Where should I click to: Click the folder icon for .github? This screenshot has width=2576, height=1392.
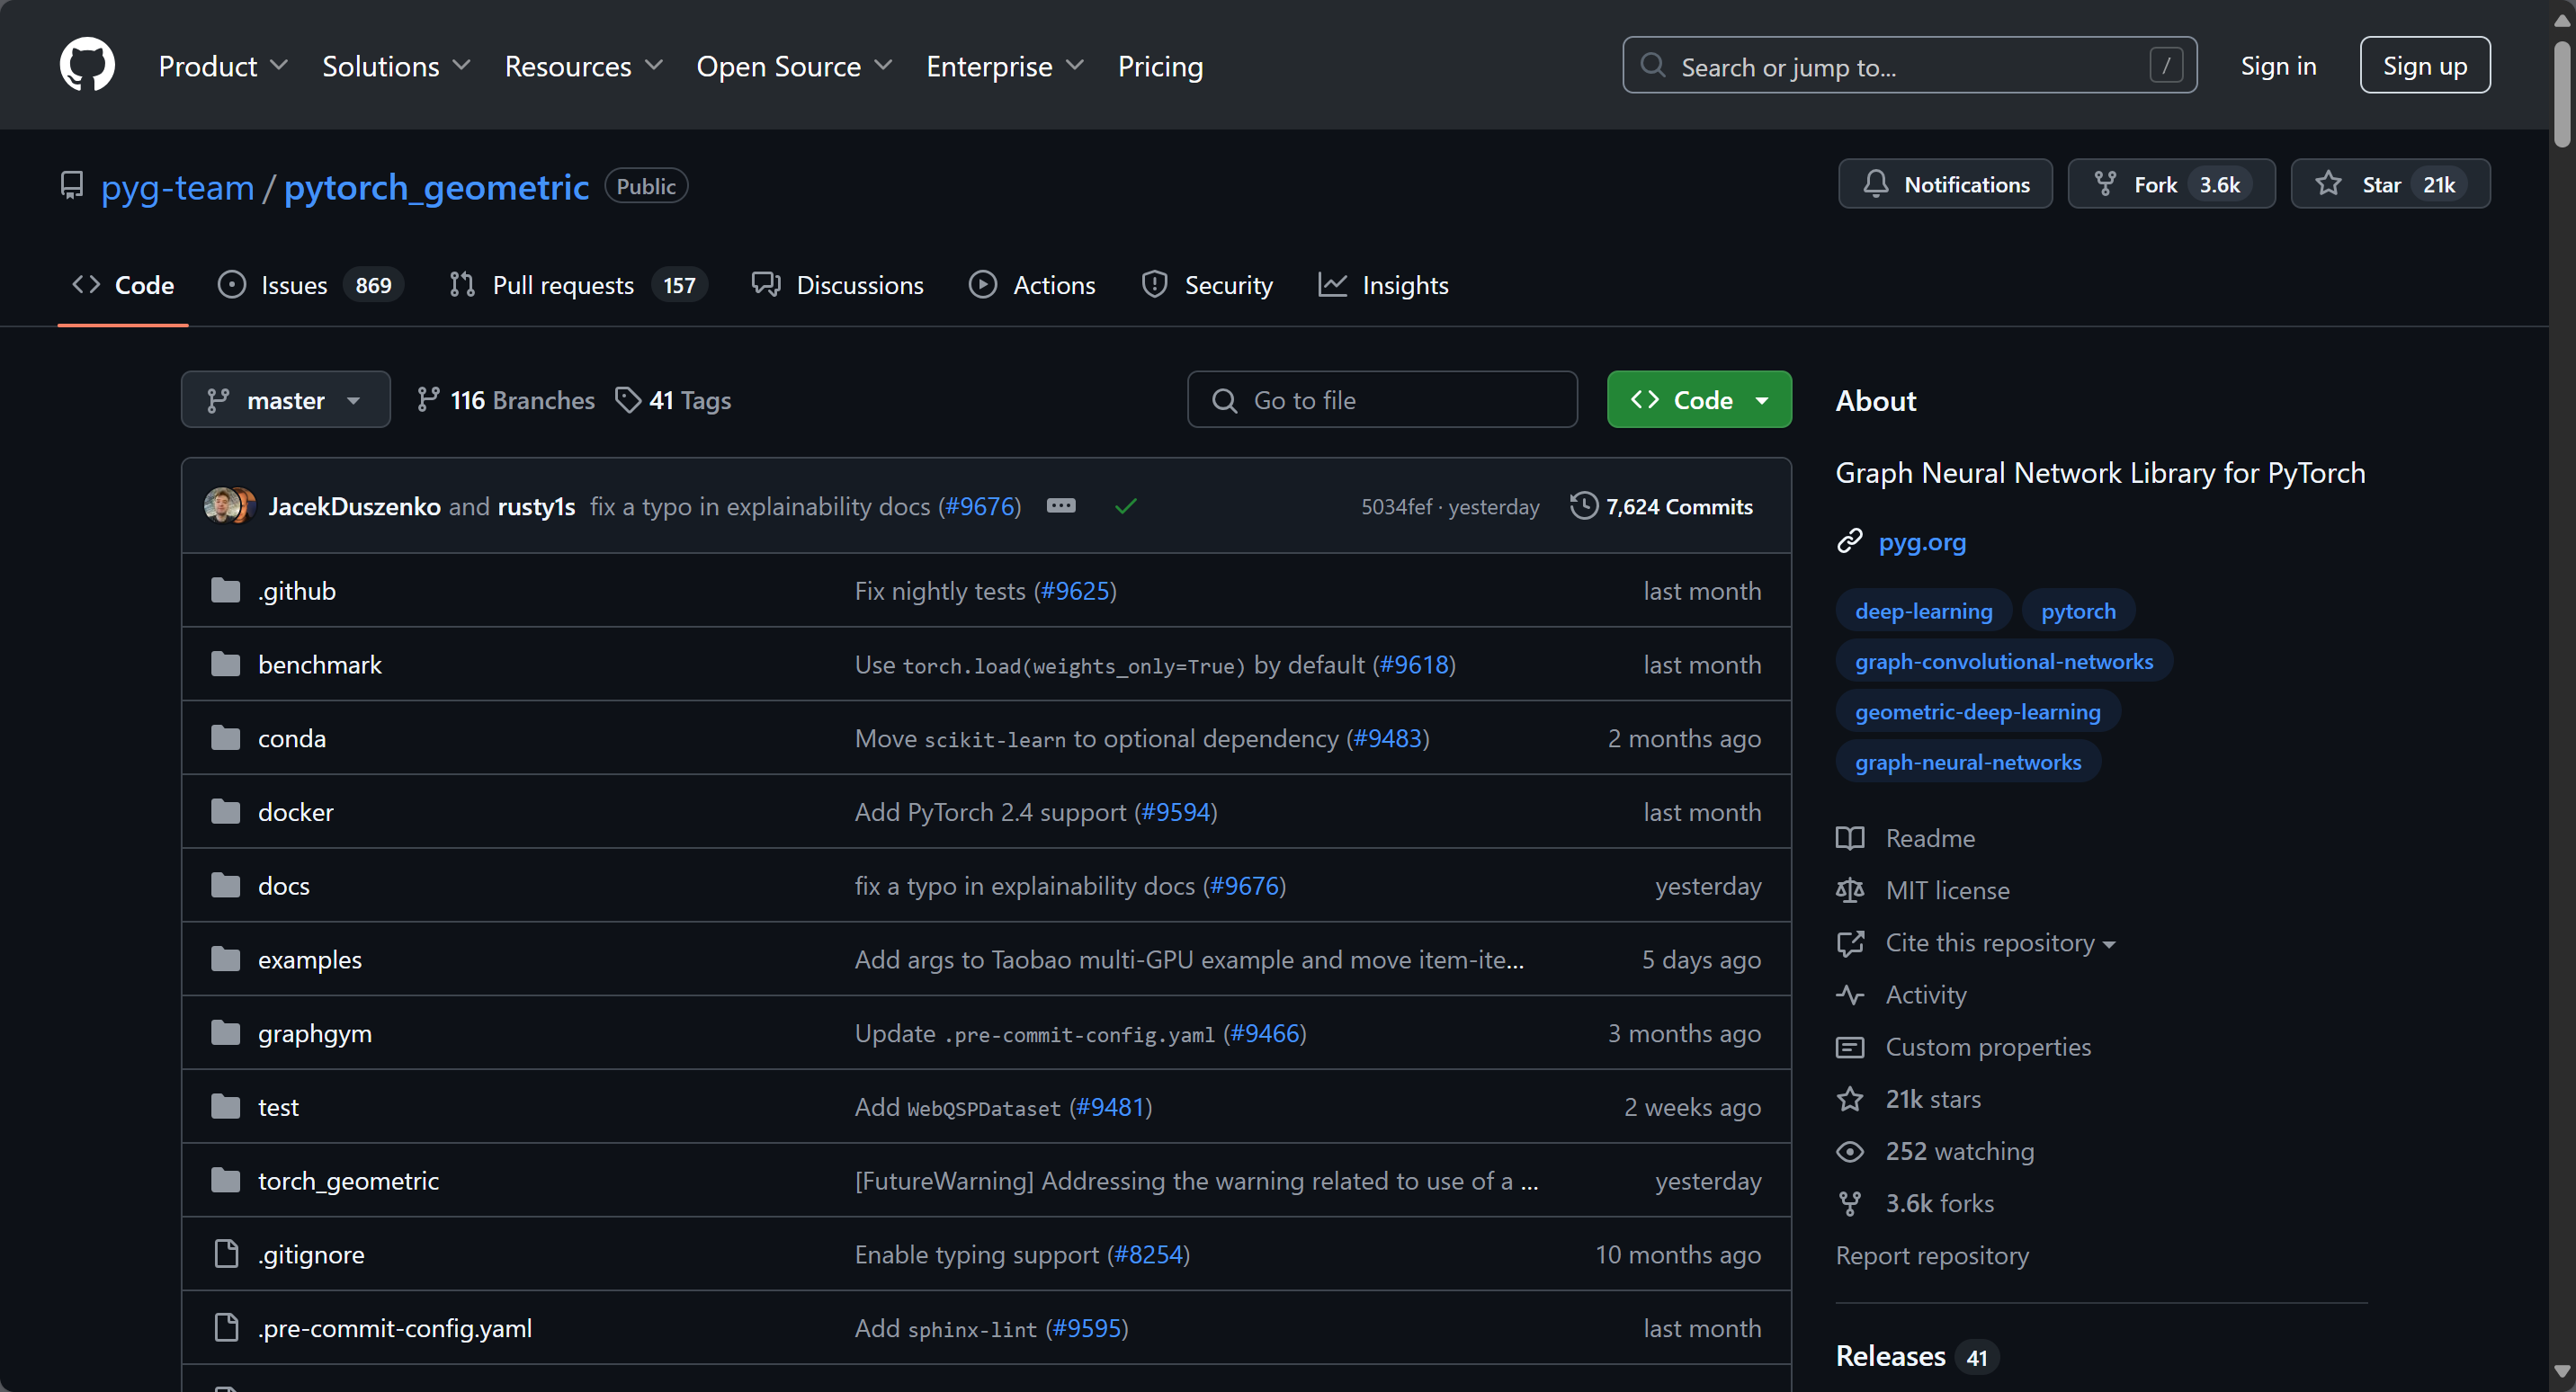pos(226,590)
